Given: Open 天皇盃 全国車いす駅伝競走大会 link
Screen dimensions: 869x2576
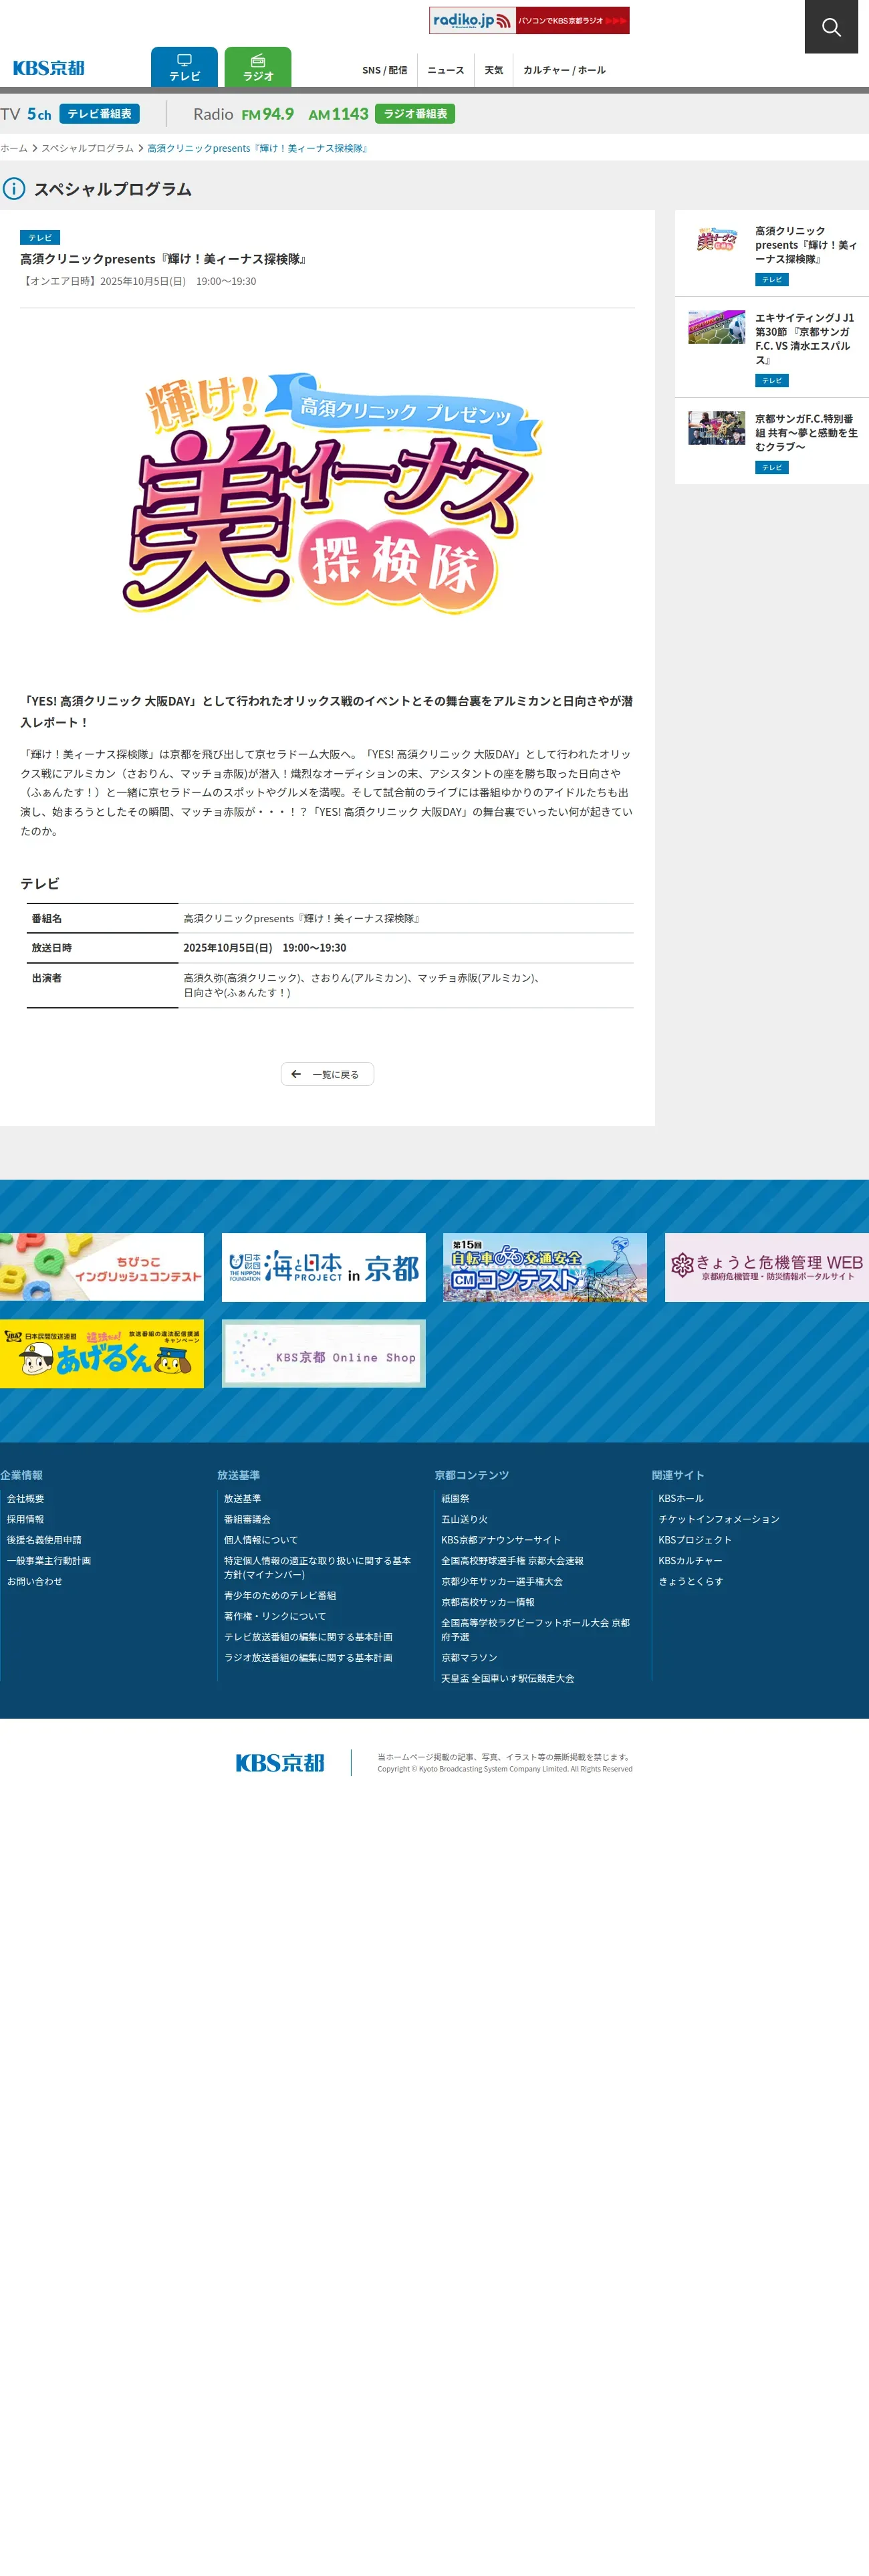Looking at the screenshot, I should (508, 1679).
